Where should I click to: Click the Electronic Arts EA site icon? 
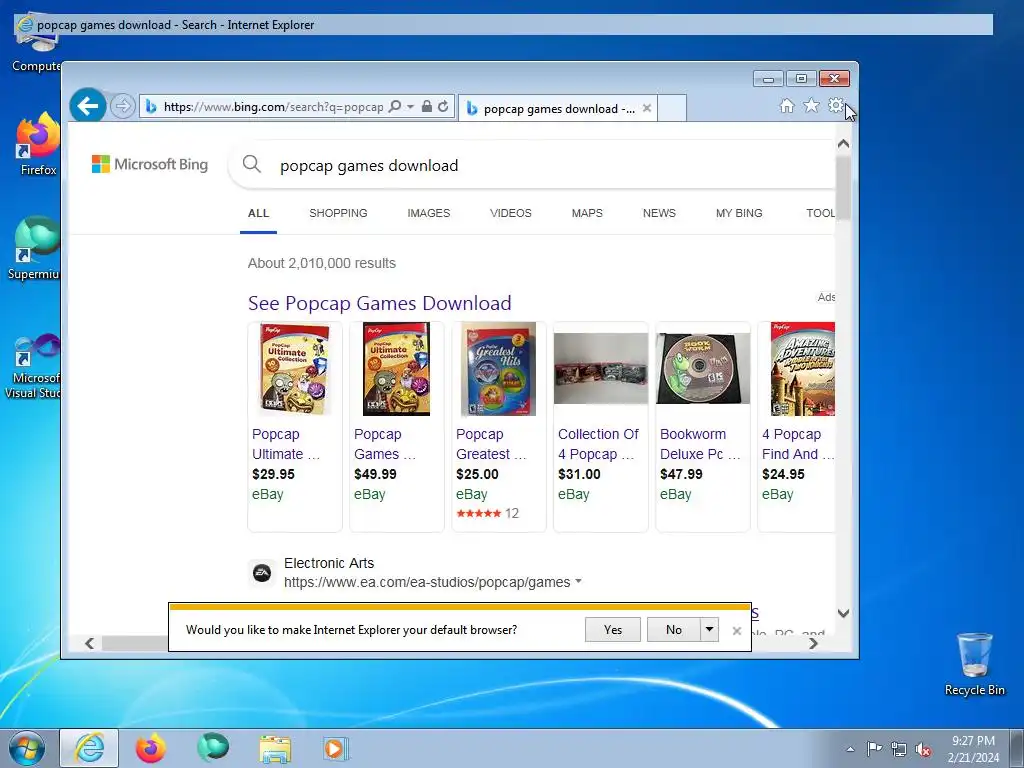pyautogui.click(x=262, y=573)
